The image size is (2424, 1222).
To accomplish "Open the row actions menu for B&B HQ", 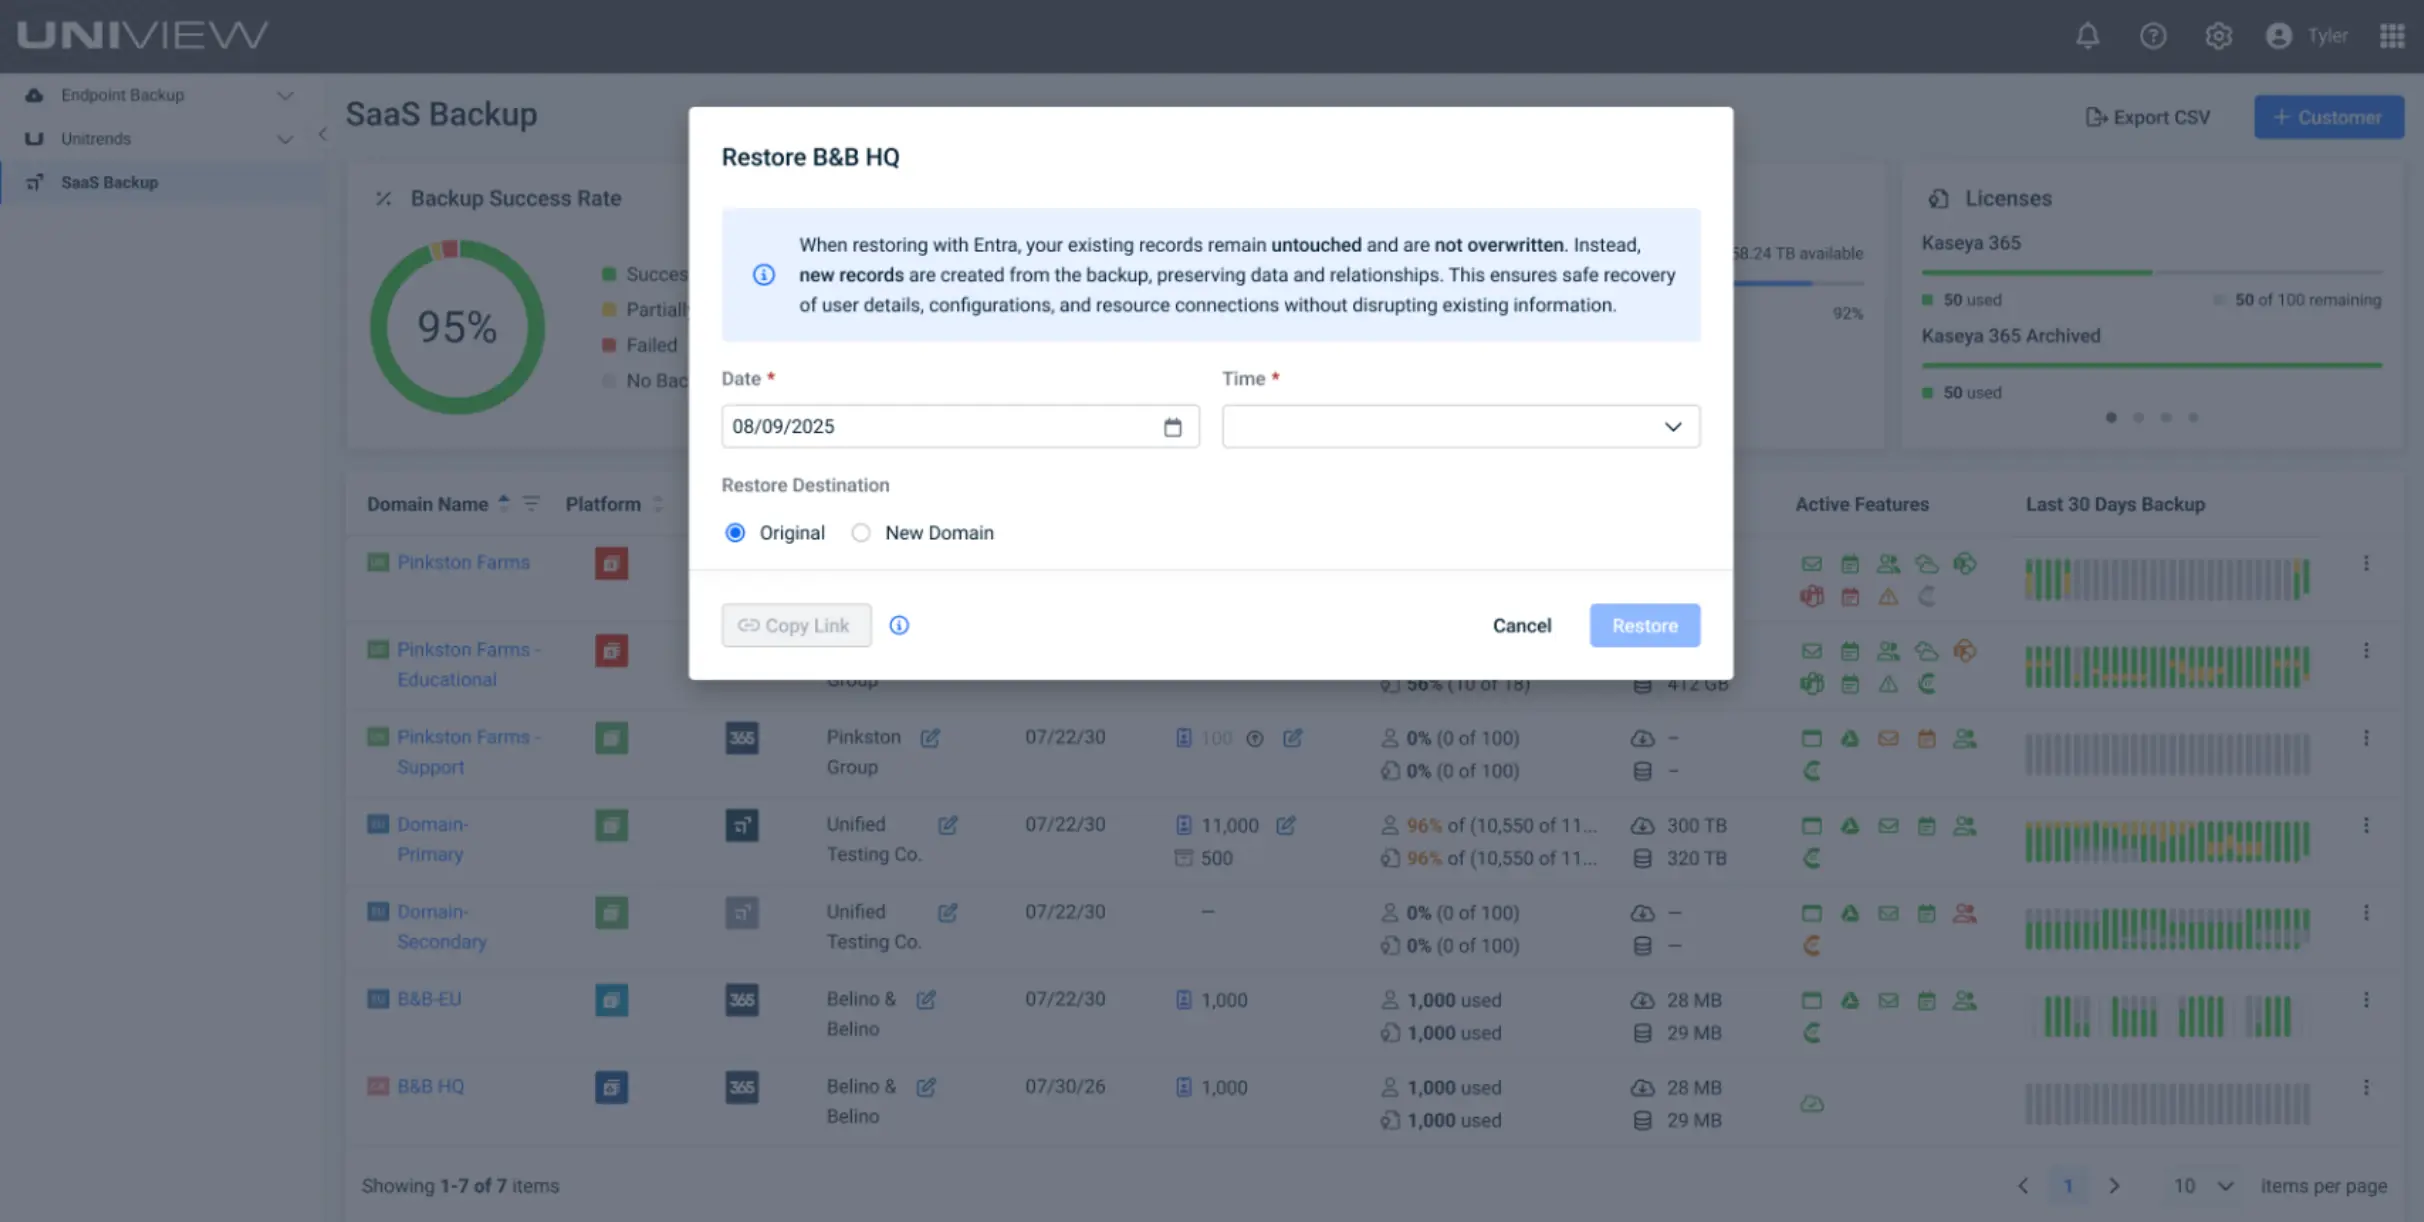I will (x=2366, y=1087).
